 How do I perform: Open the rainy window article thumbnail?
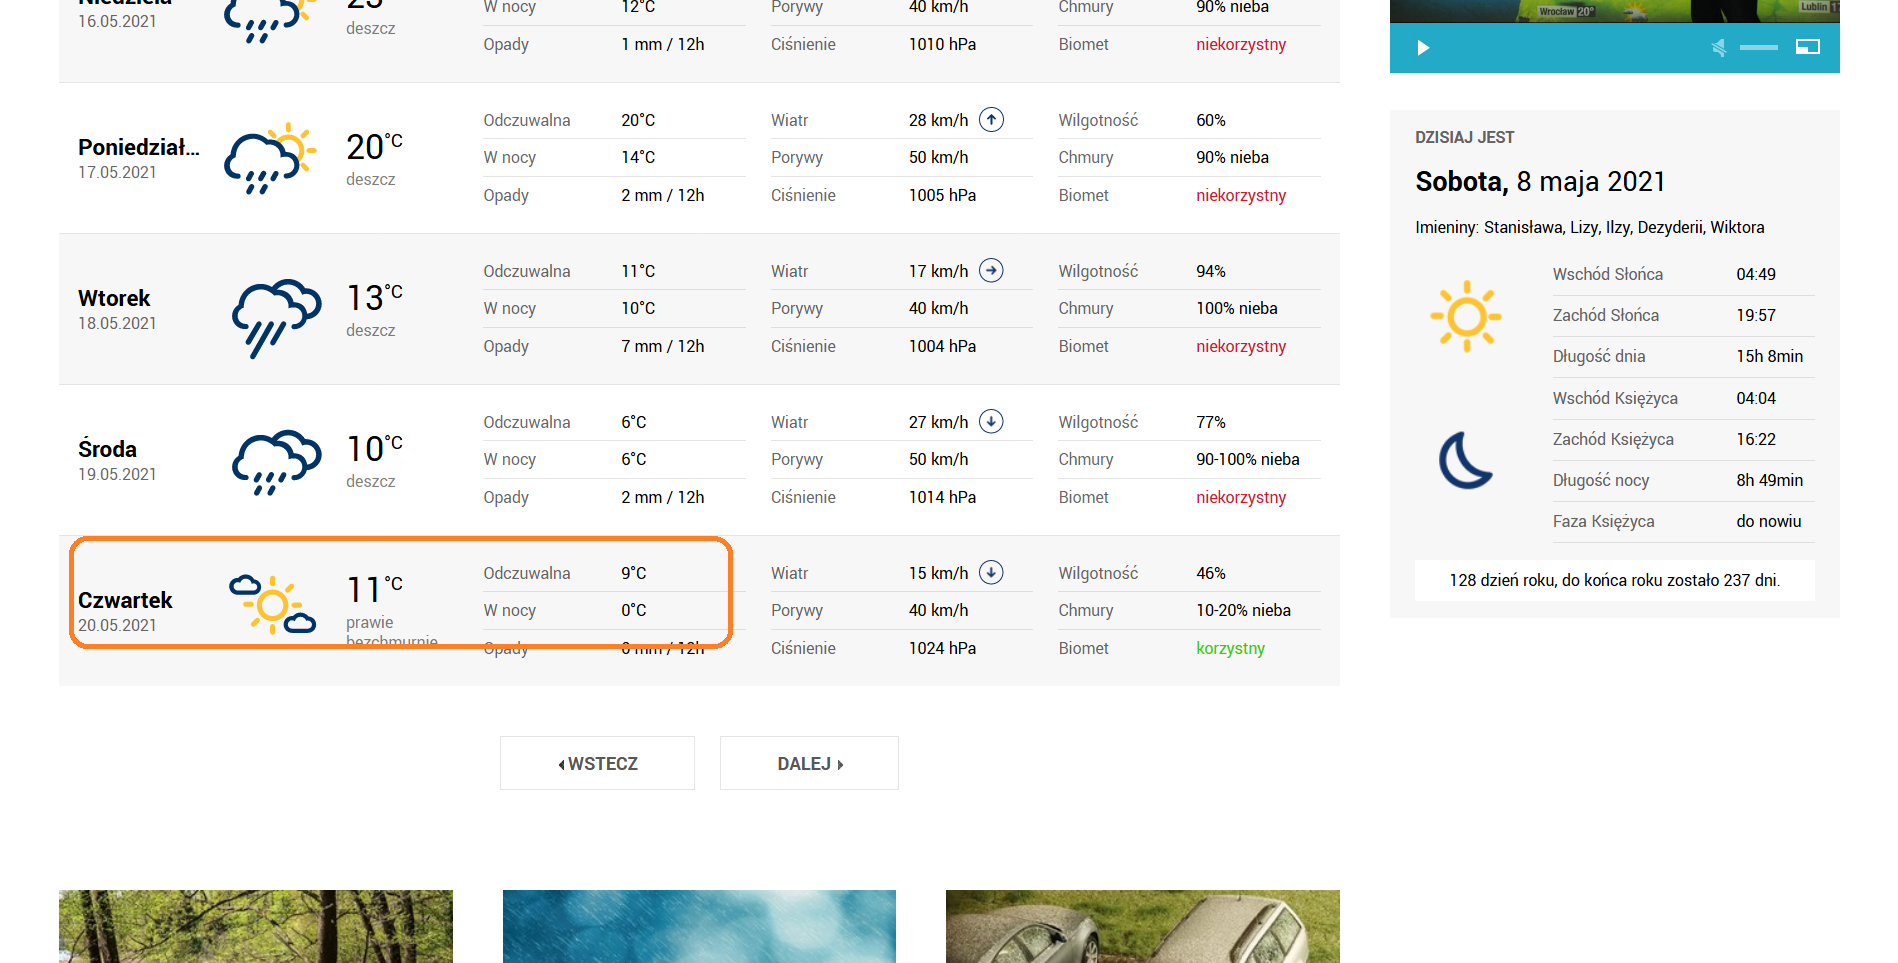click(699, 926)
